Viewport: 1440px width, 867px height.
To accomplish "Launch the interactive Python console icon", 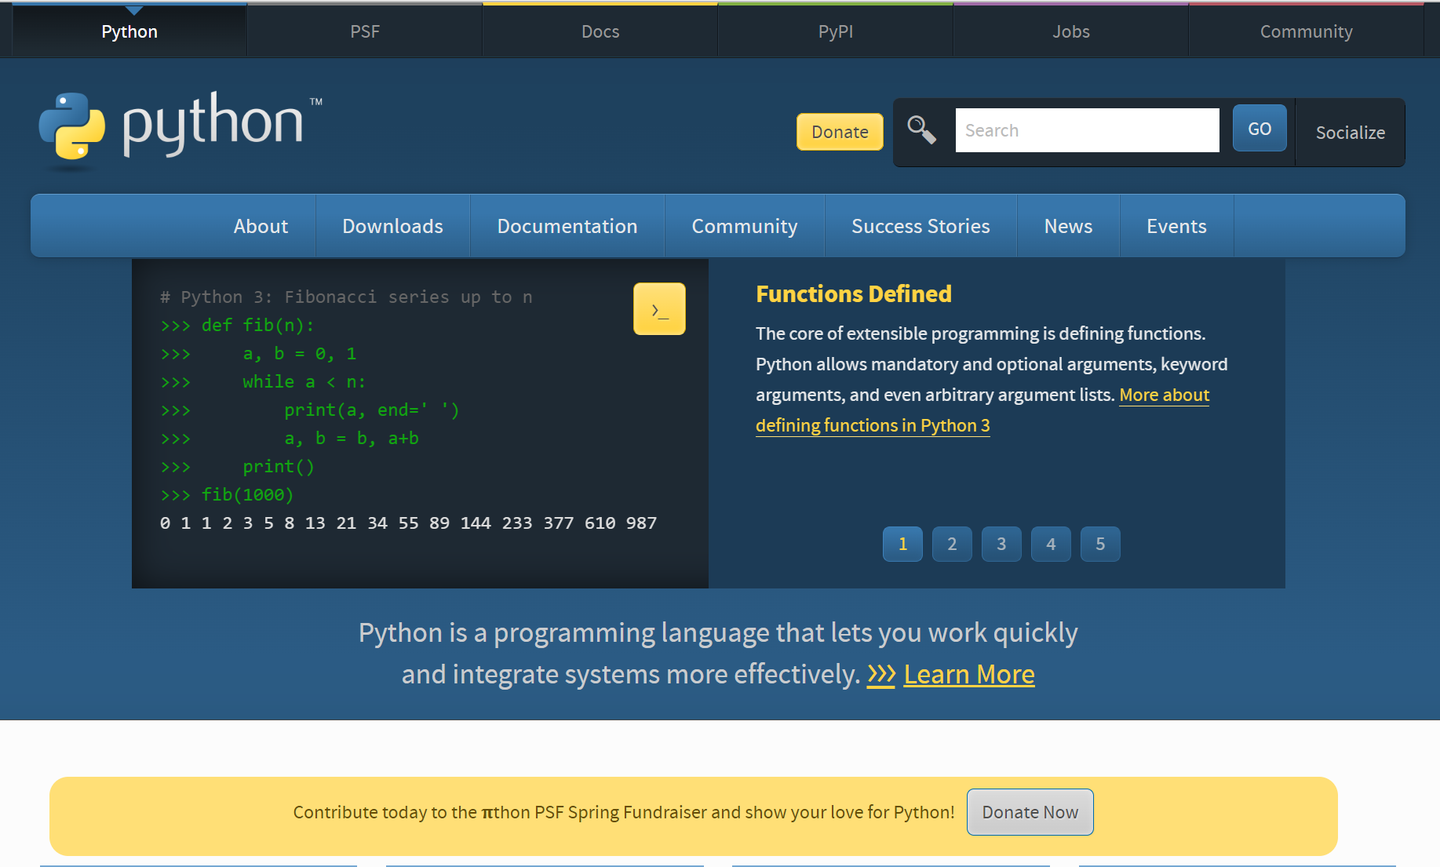I will [659, 308].
